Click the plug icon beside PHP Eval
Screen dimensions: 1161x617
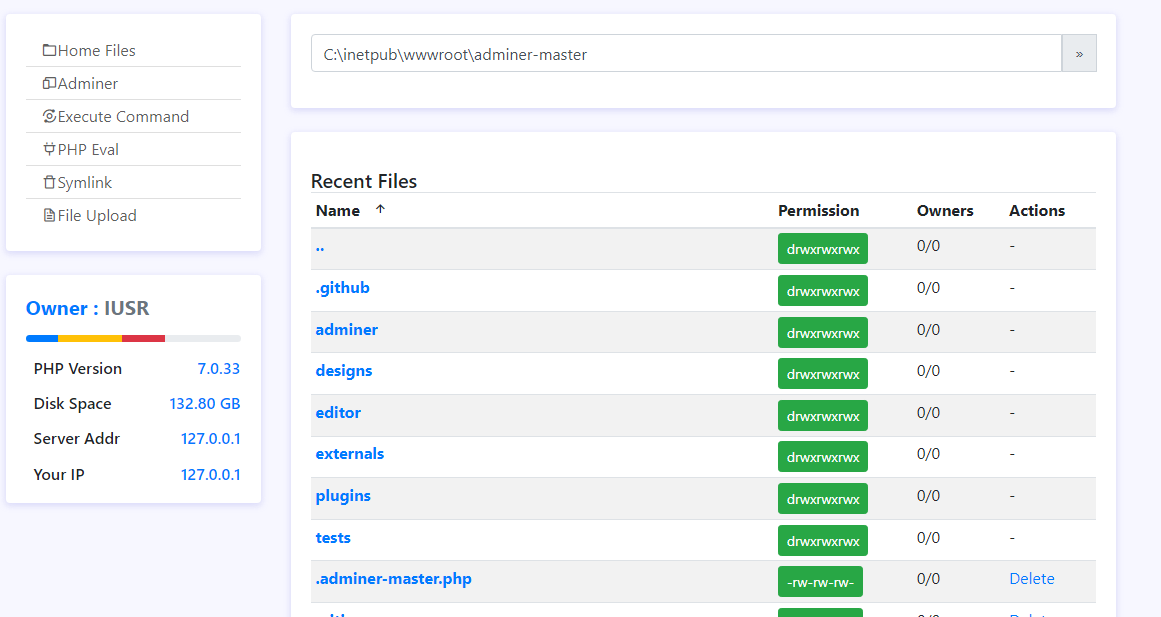[x=50, y=150]
